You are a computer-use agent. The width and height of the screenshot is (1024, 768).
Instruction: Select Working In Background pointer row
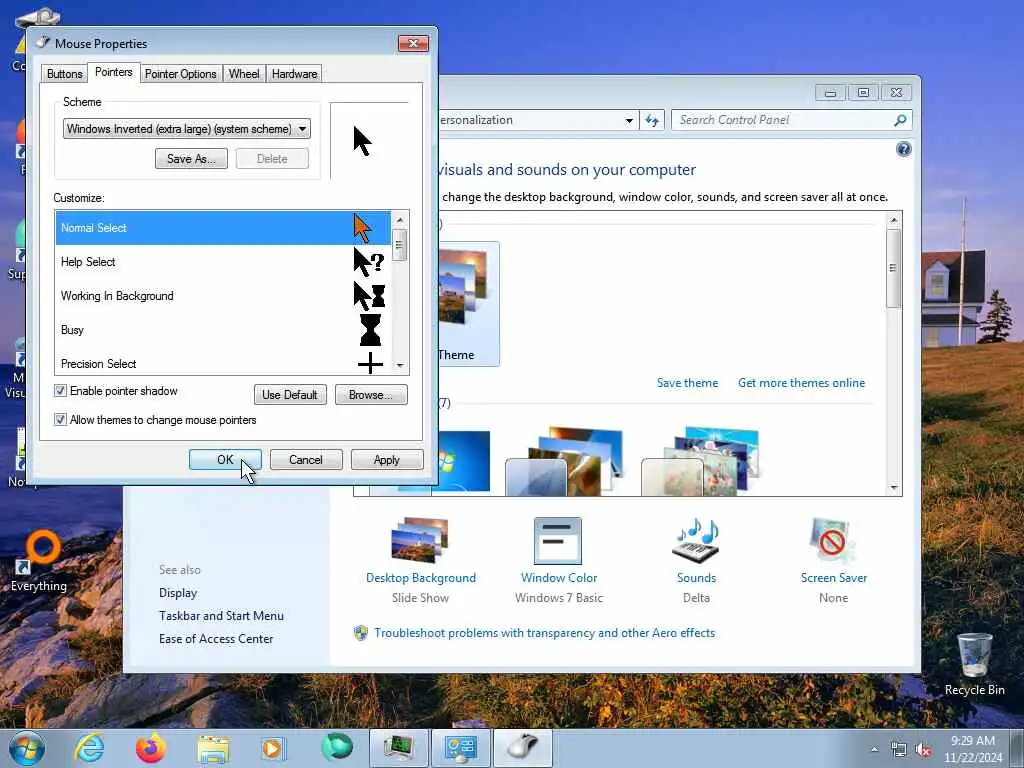(223, 296)
